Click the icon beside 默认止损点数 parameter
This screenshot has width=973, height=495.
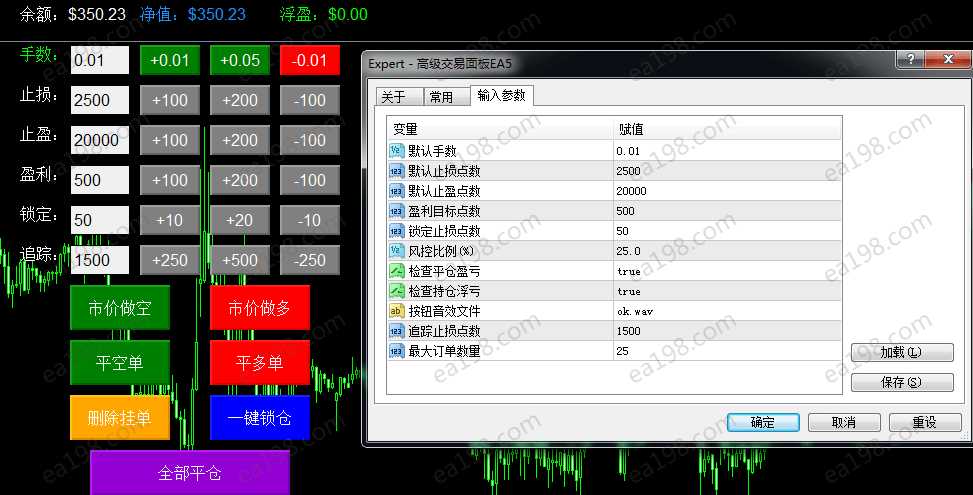(x=396, y=170)
